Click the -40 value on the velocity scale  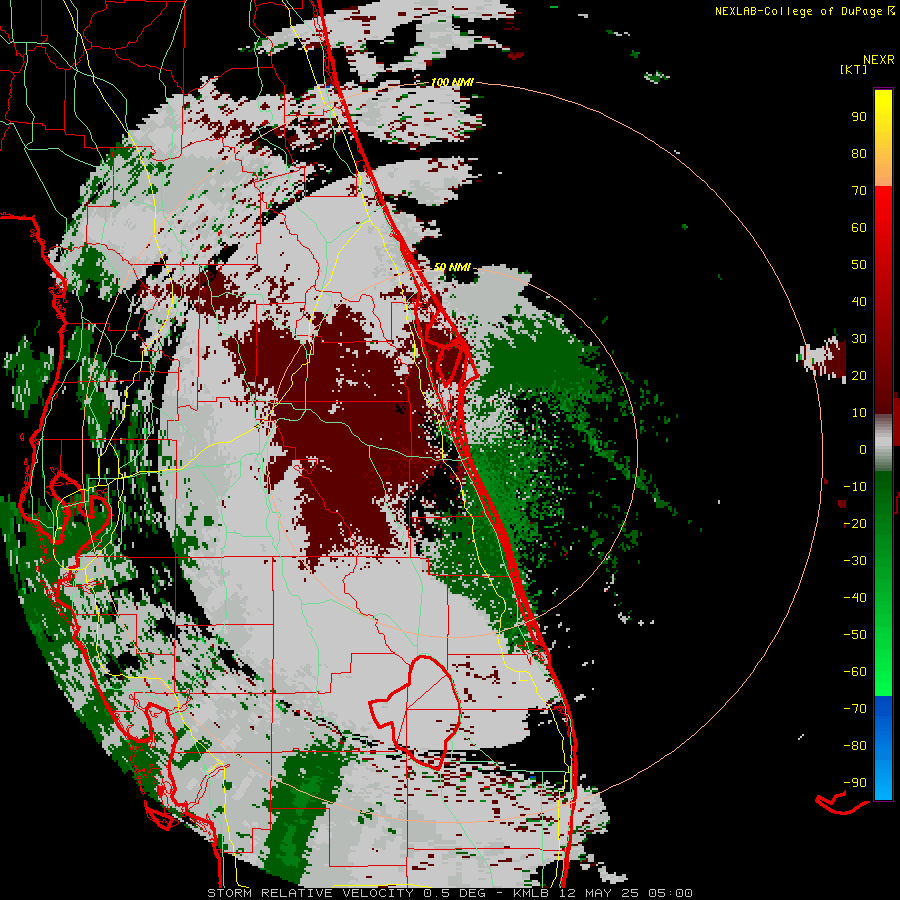click(x=855, y=598)
